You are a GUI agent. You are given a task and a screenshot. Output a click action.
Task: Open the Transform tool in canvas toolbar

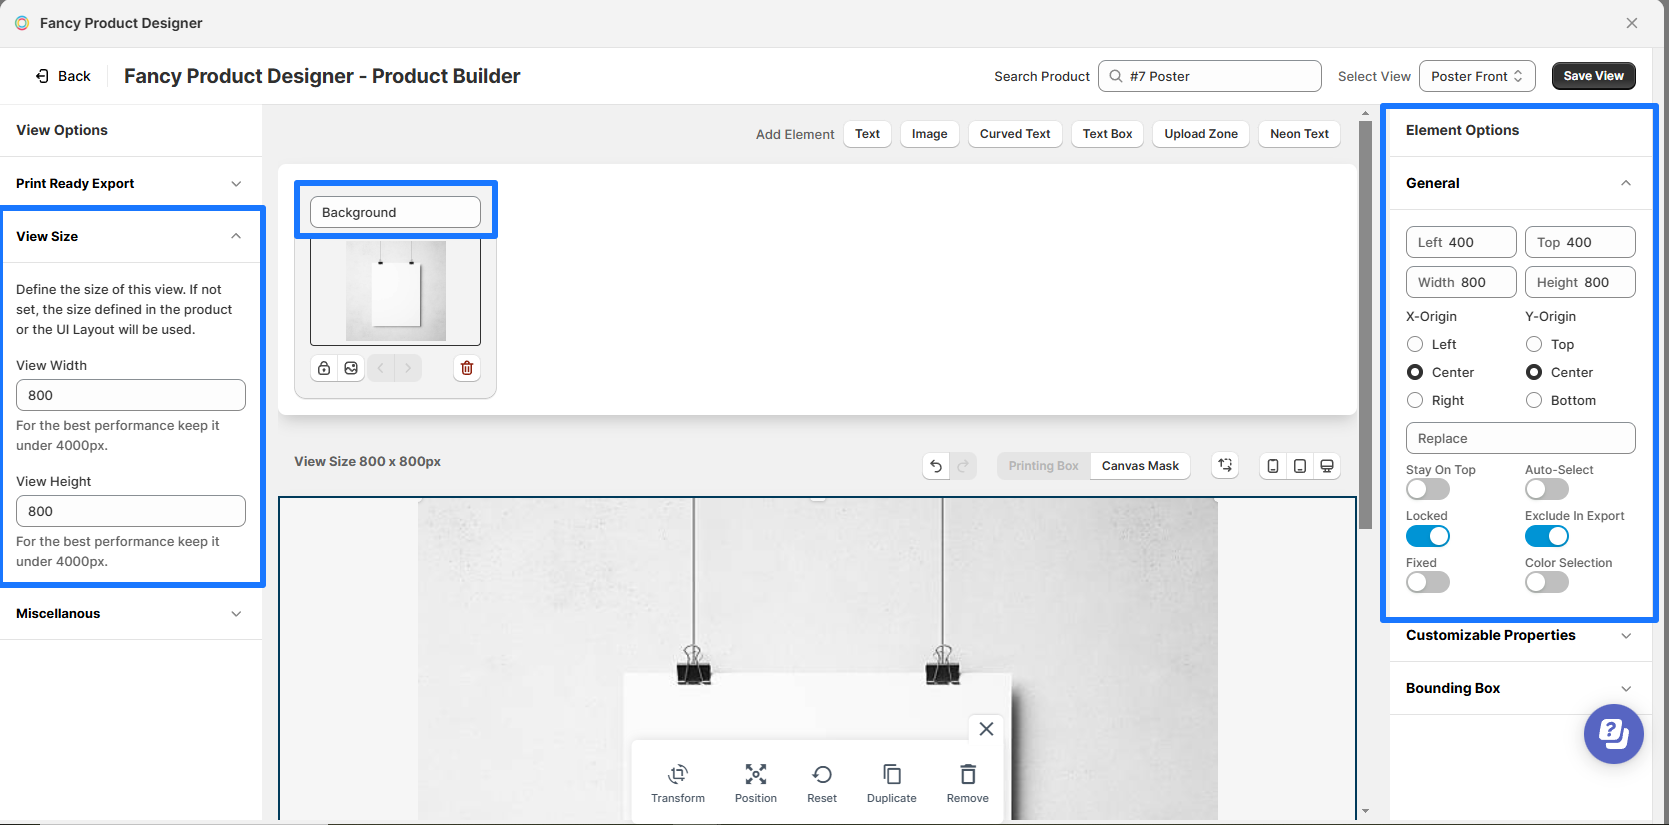pos(678,783)
